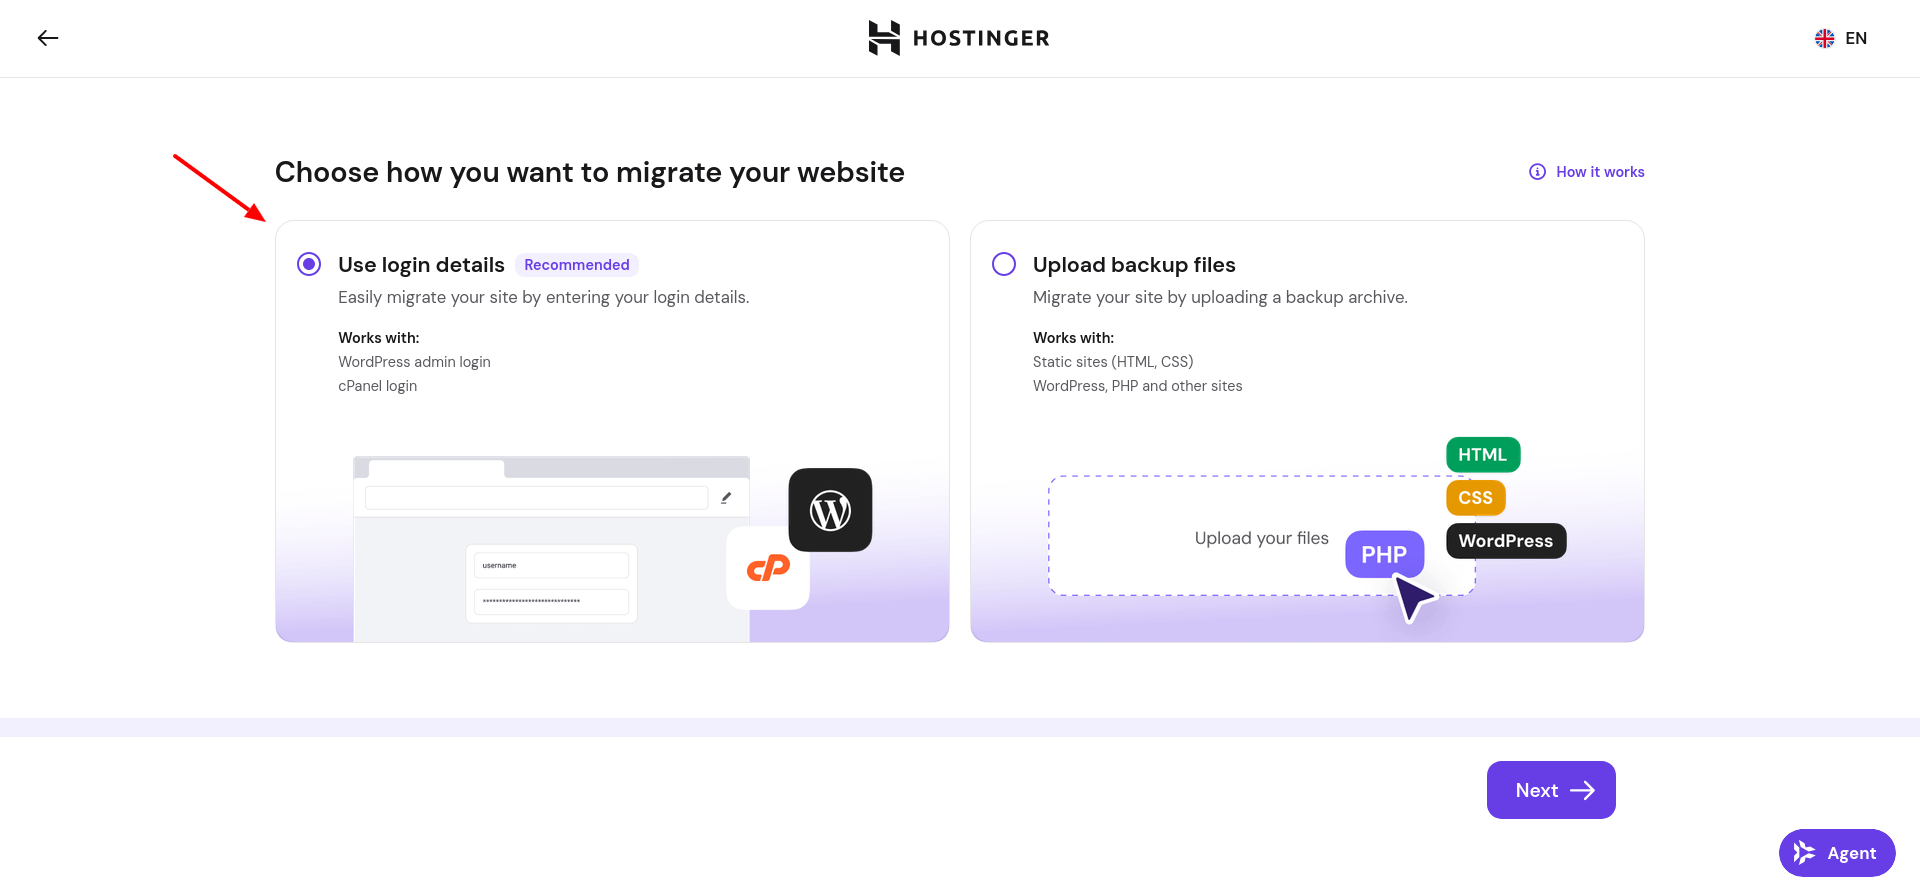1920x891 pixels.
Task: Click the cPanel logo icon
Action: pyautogui.click(x=768, y=568)
